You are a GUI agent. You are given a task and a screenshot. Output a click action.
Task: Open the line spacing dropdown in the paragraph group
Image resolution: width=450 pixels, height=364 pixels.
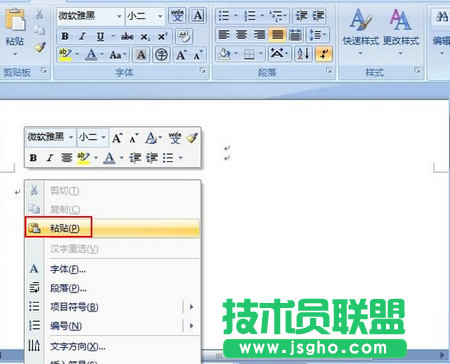coord(317,35)
